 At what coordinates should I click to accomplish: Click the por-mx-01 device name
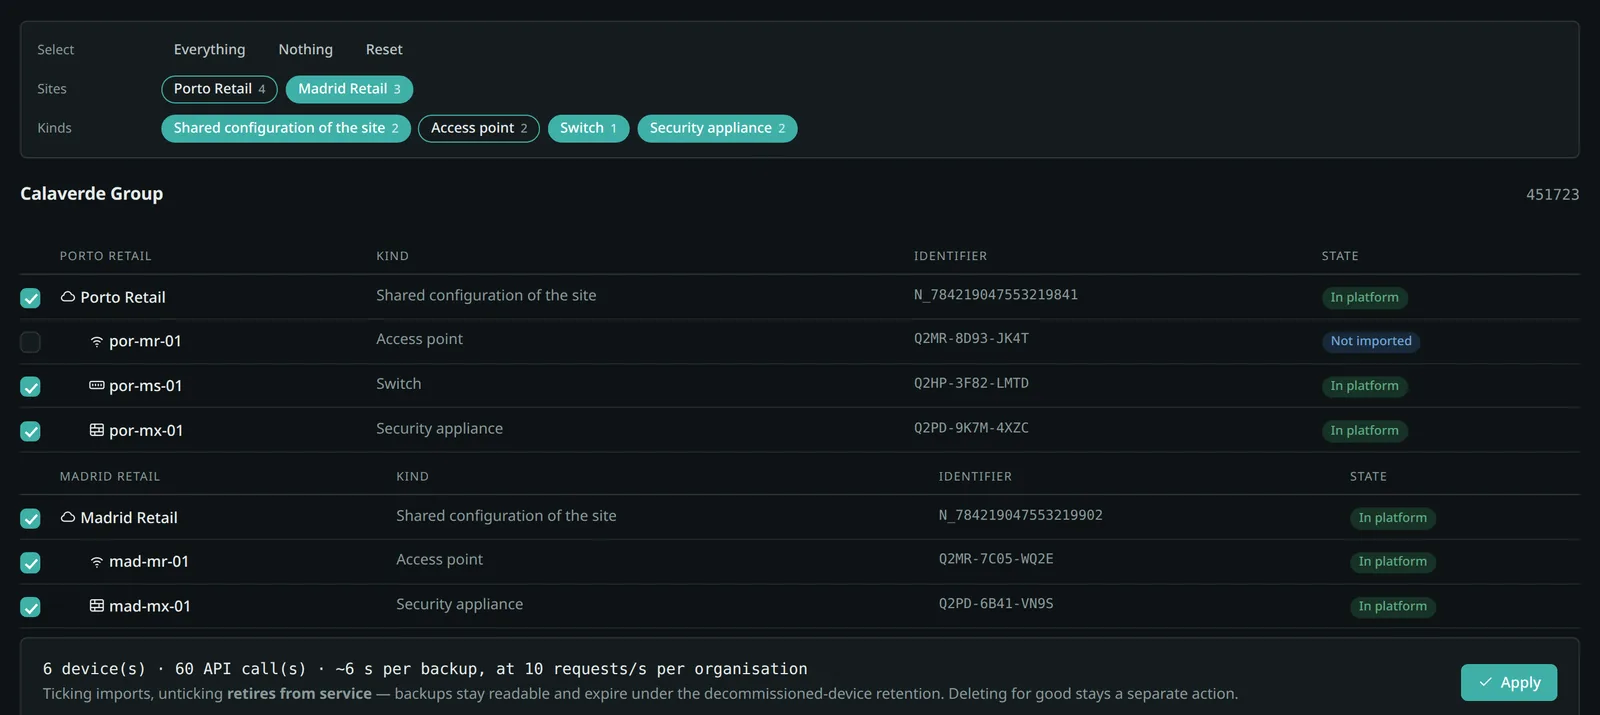(x=146, y=430)
